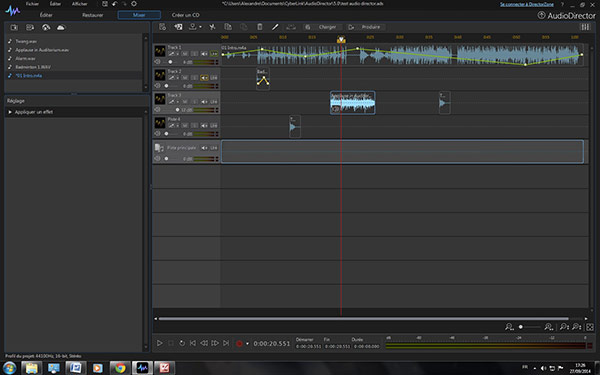
Task: Adjust the timeline zoom slider knob
Action: [x=520, y=327]
